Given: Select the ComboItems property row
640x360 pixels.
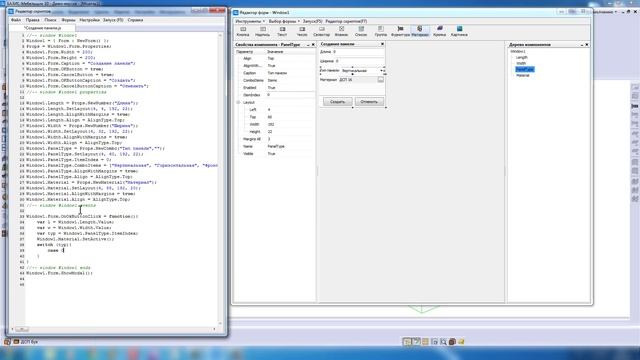Looking at the screenshot, I should 275,80.
